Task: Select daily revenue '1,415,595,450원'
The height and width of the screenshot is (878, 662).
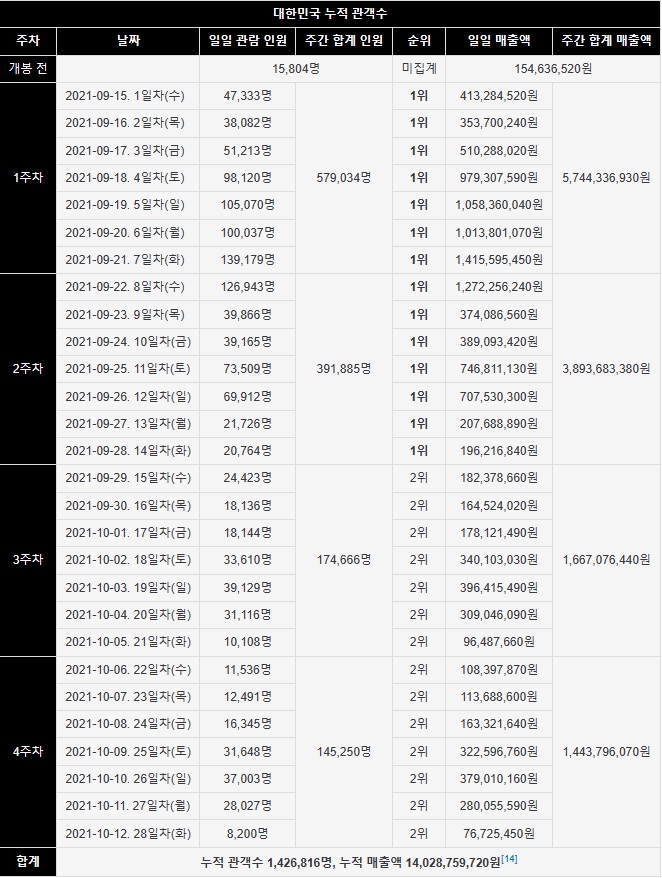Action: pos(499,260)
